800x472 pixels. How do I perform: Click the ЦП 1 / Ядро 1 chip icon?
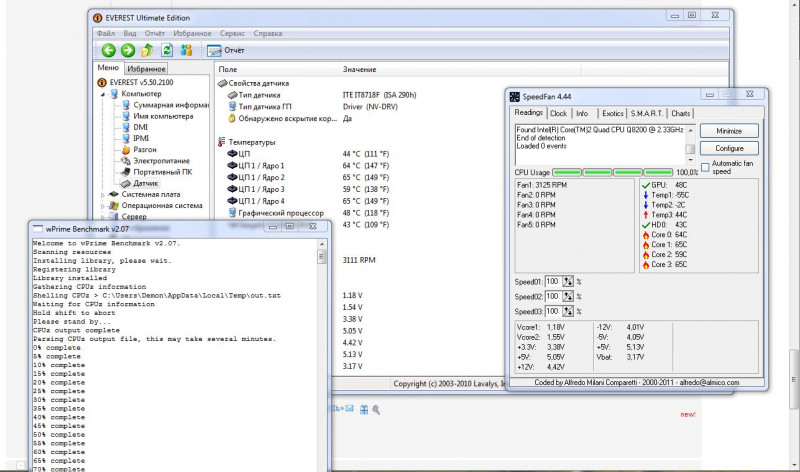(x=232, y=165)
